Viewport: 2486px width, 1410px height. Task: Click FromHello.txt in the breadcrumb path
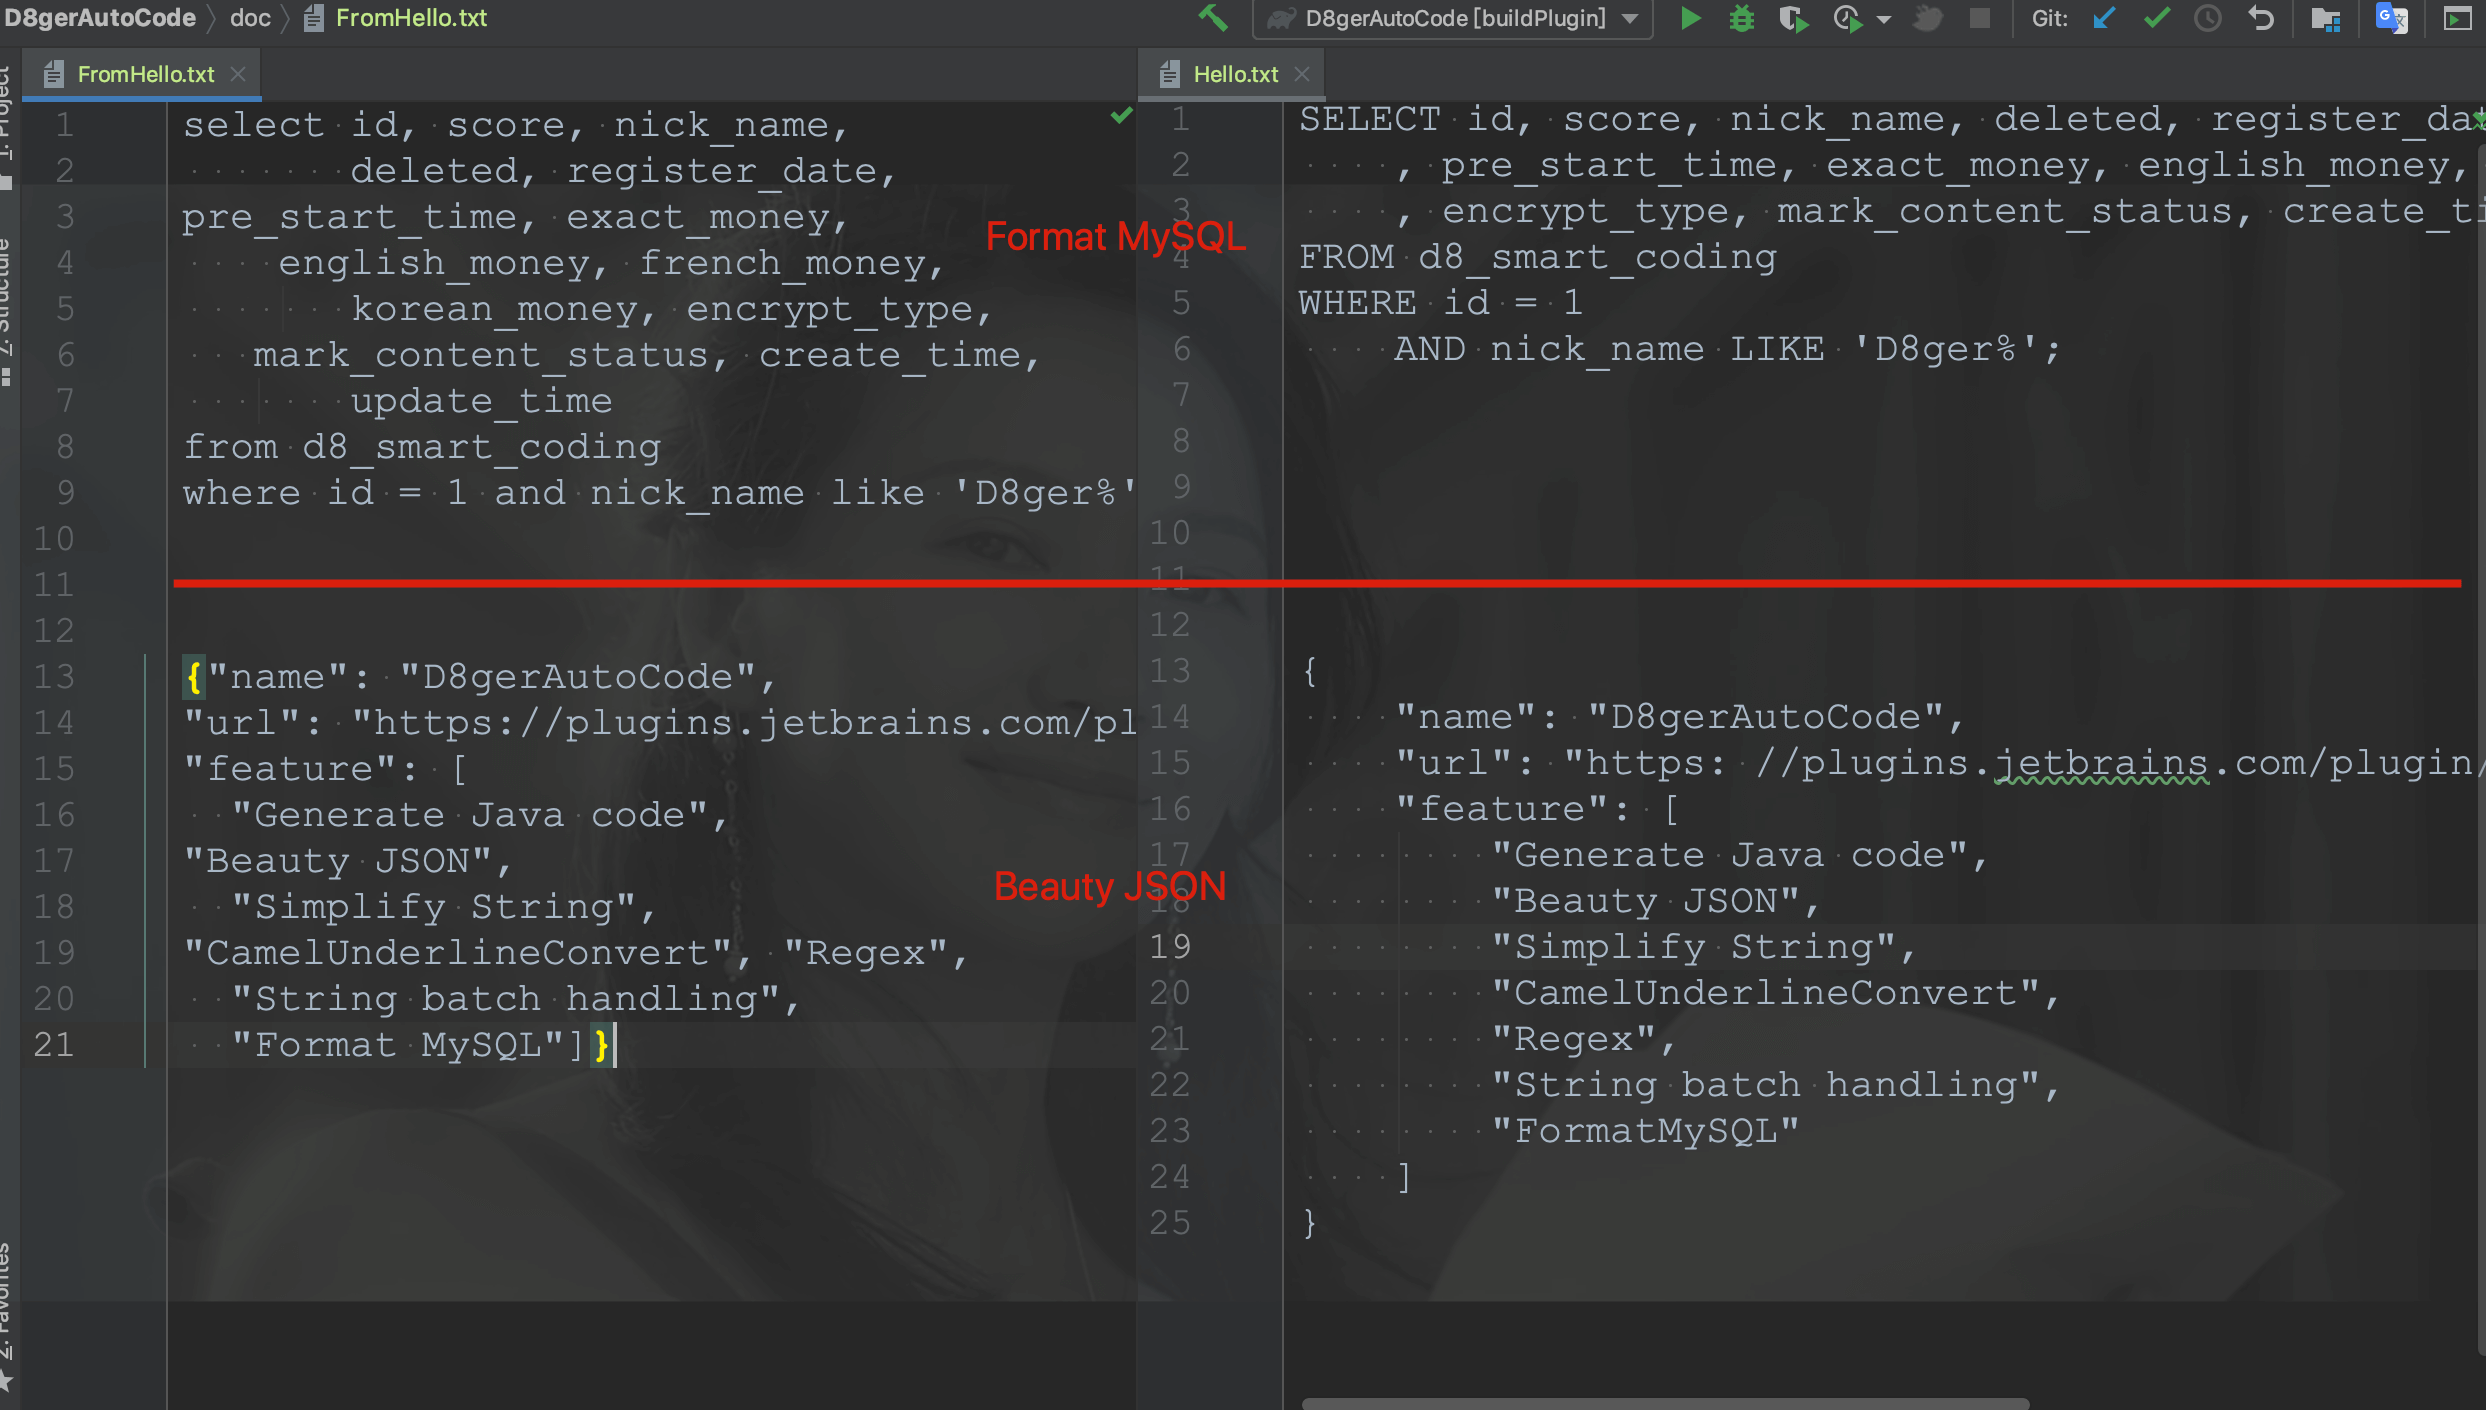coord(411,18)
